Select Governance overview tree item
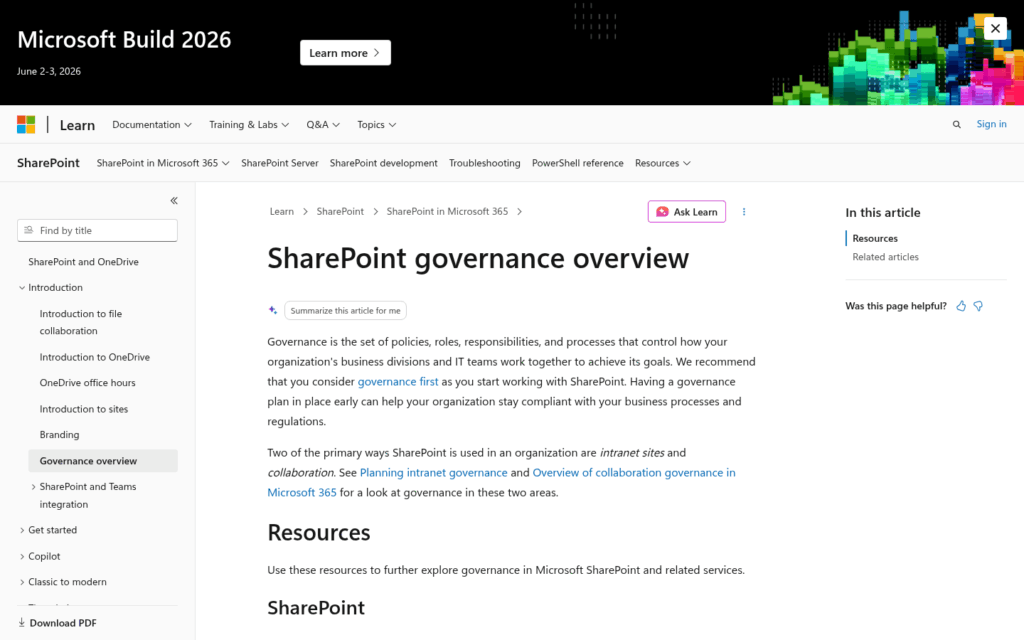 pos(103,460)
